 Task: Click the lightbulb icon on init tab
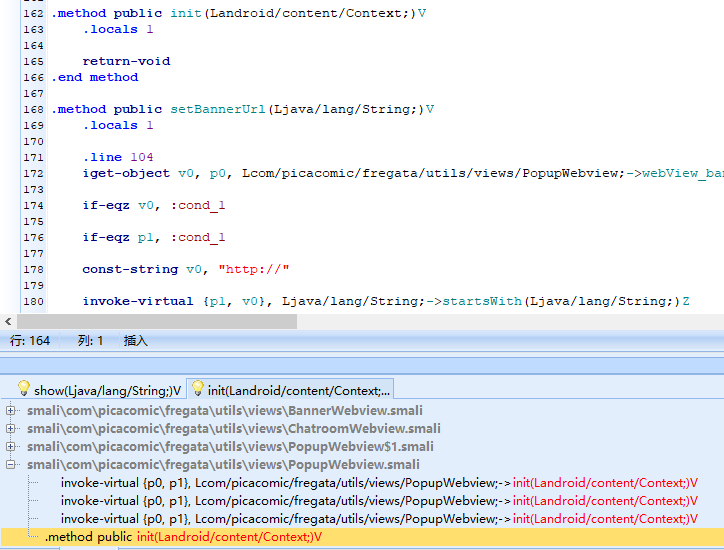(x=198, y=388)
